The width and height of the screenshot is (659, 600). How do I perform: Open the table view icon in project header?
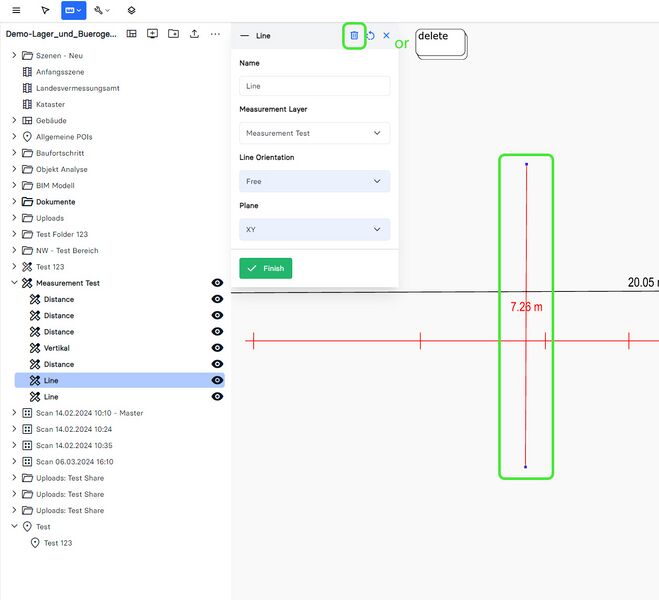click(131, 33)
